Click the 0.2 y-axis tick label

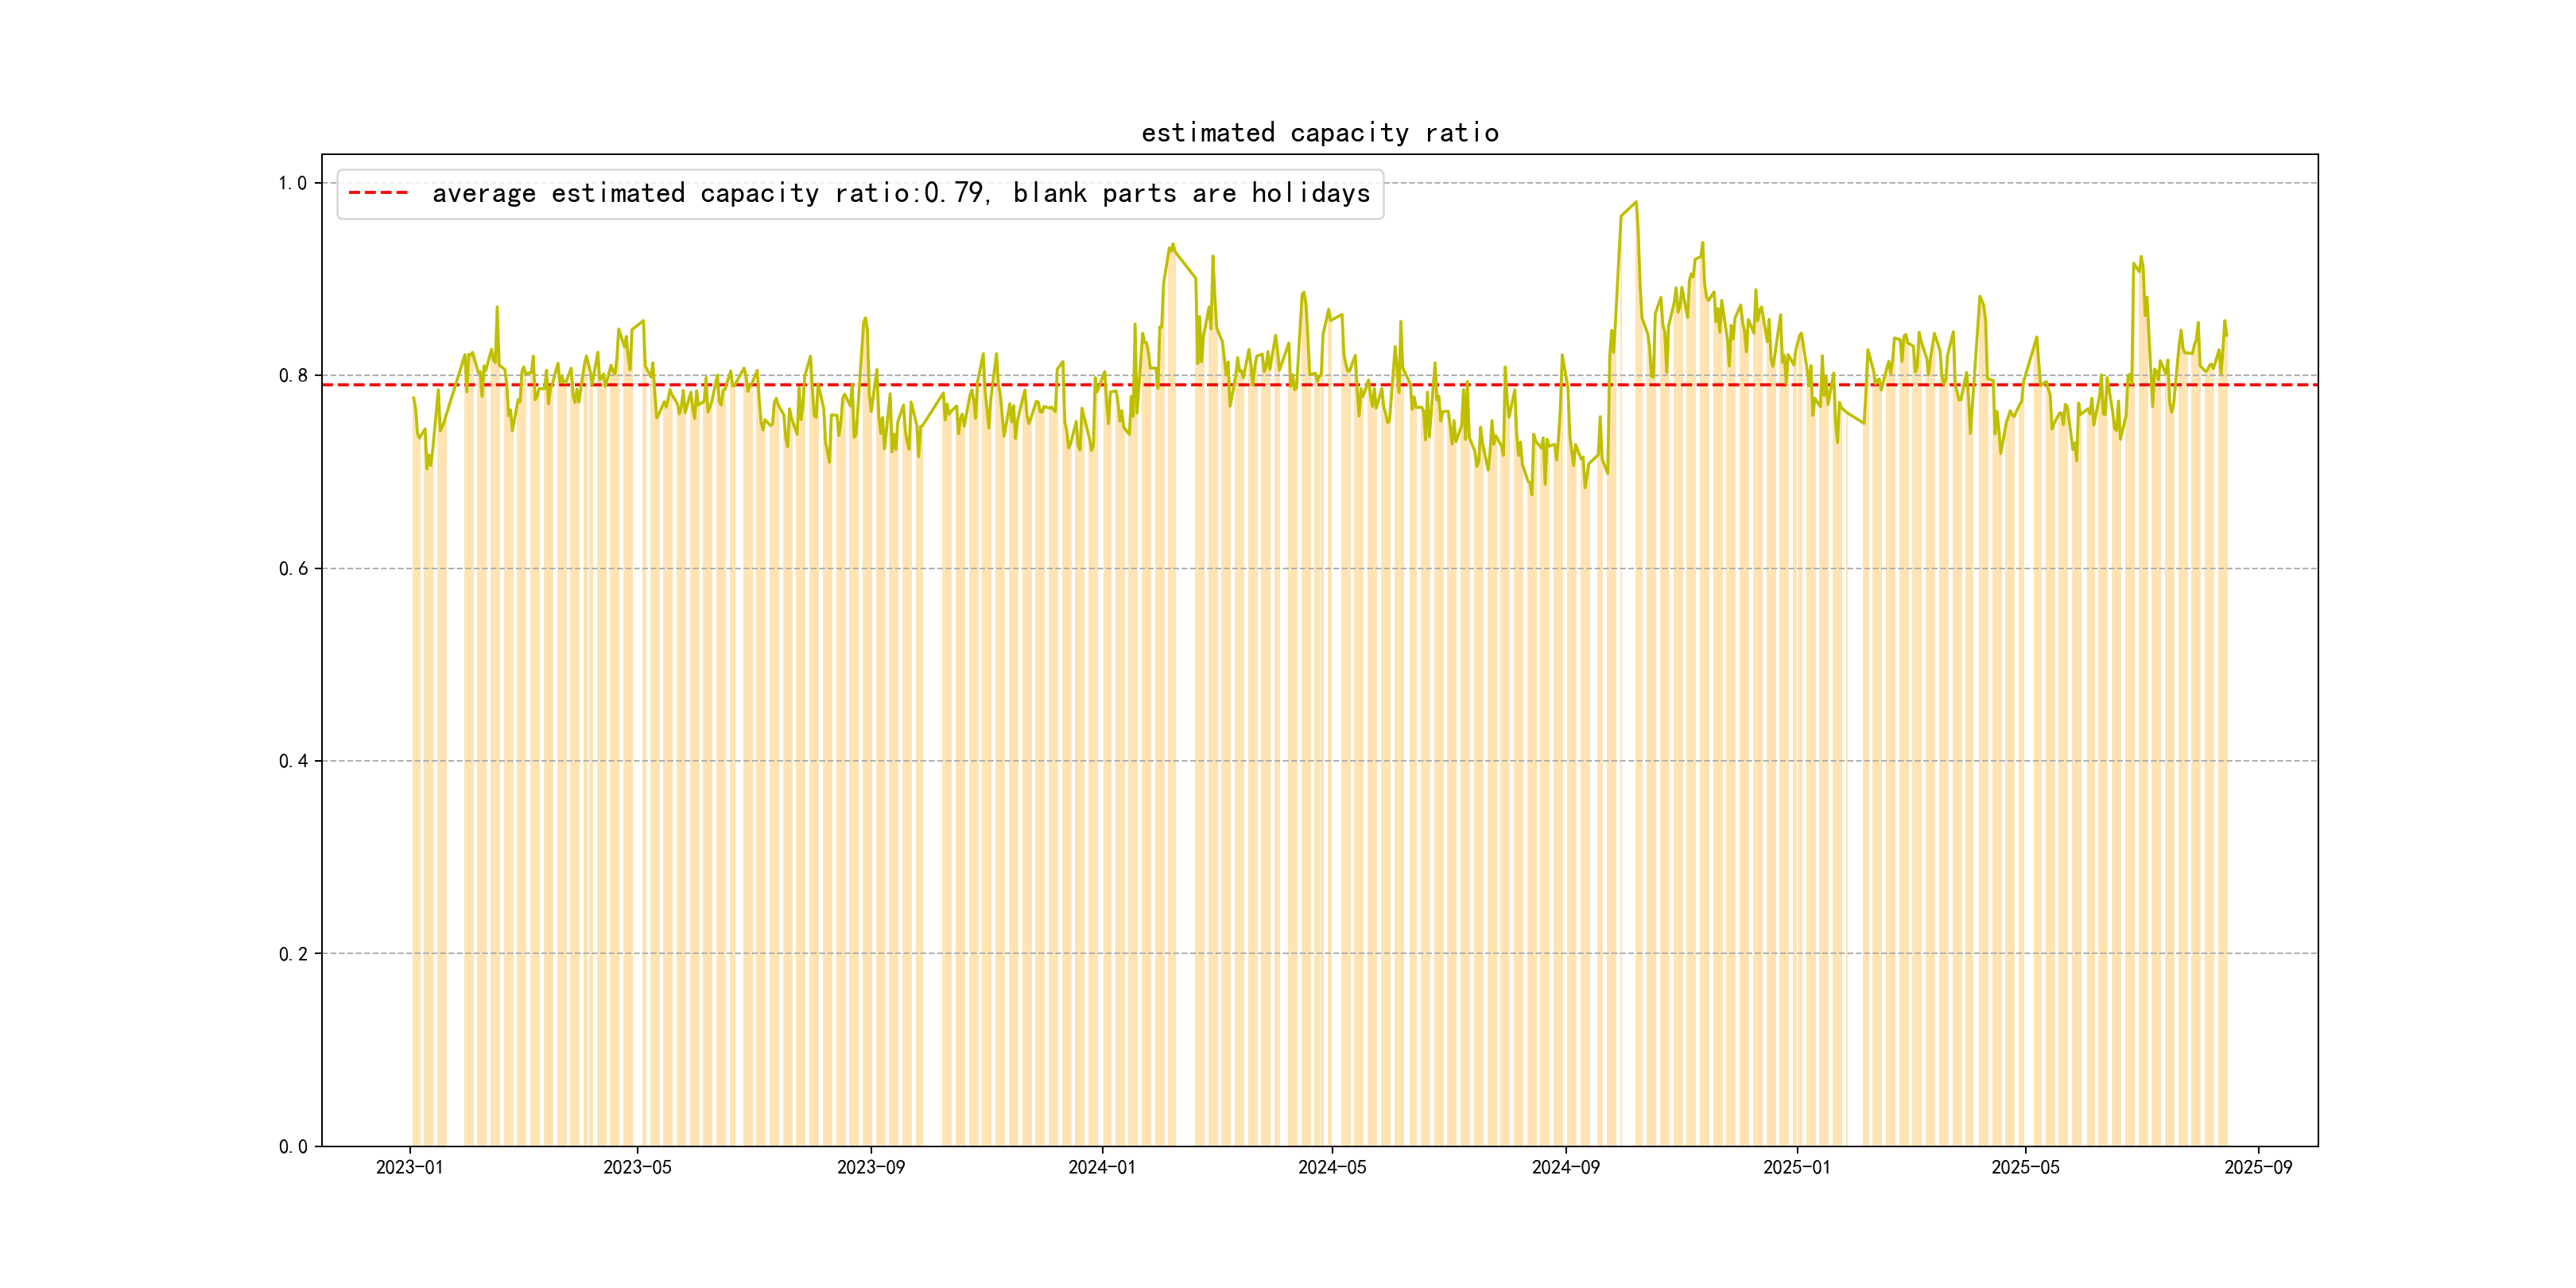tap(292, 954)
